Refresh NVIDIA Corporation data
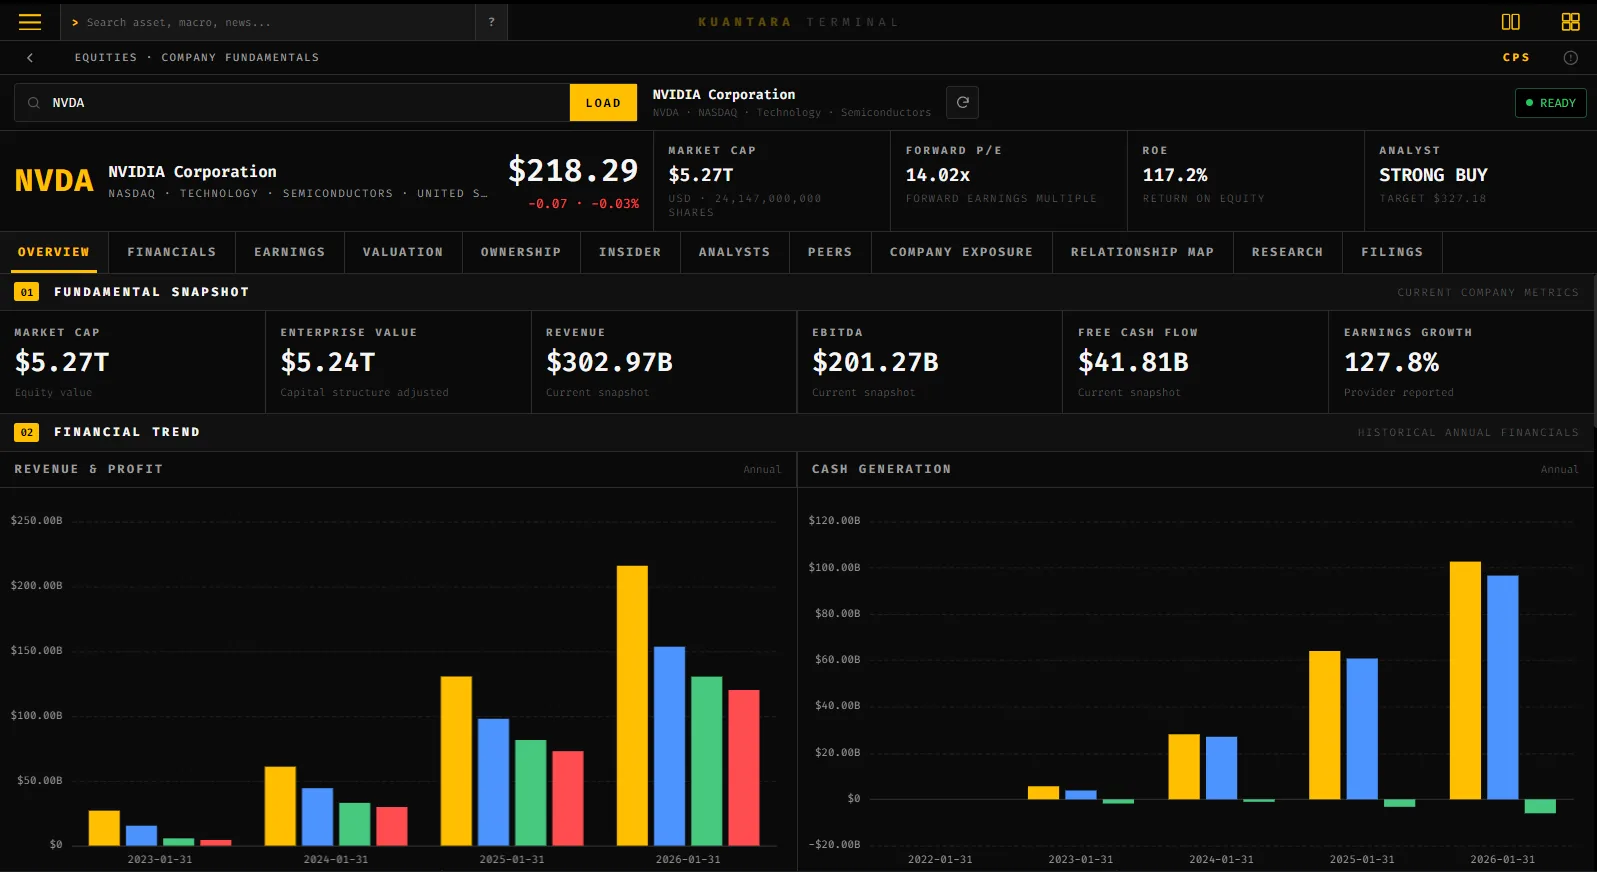 962,102
